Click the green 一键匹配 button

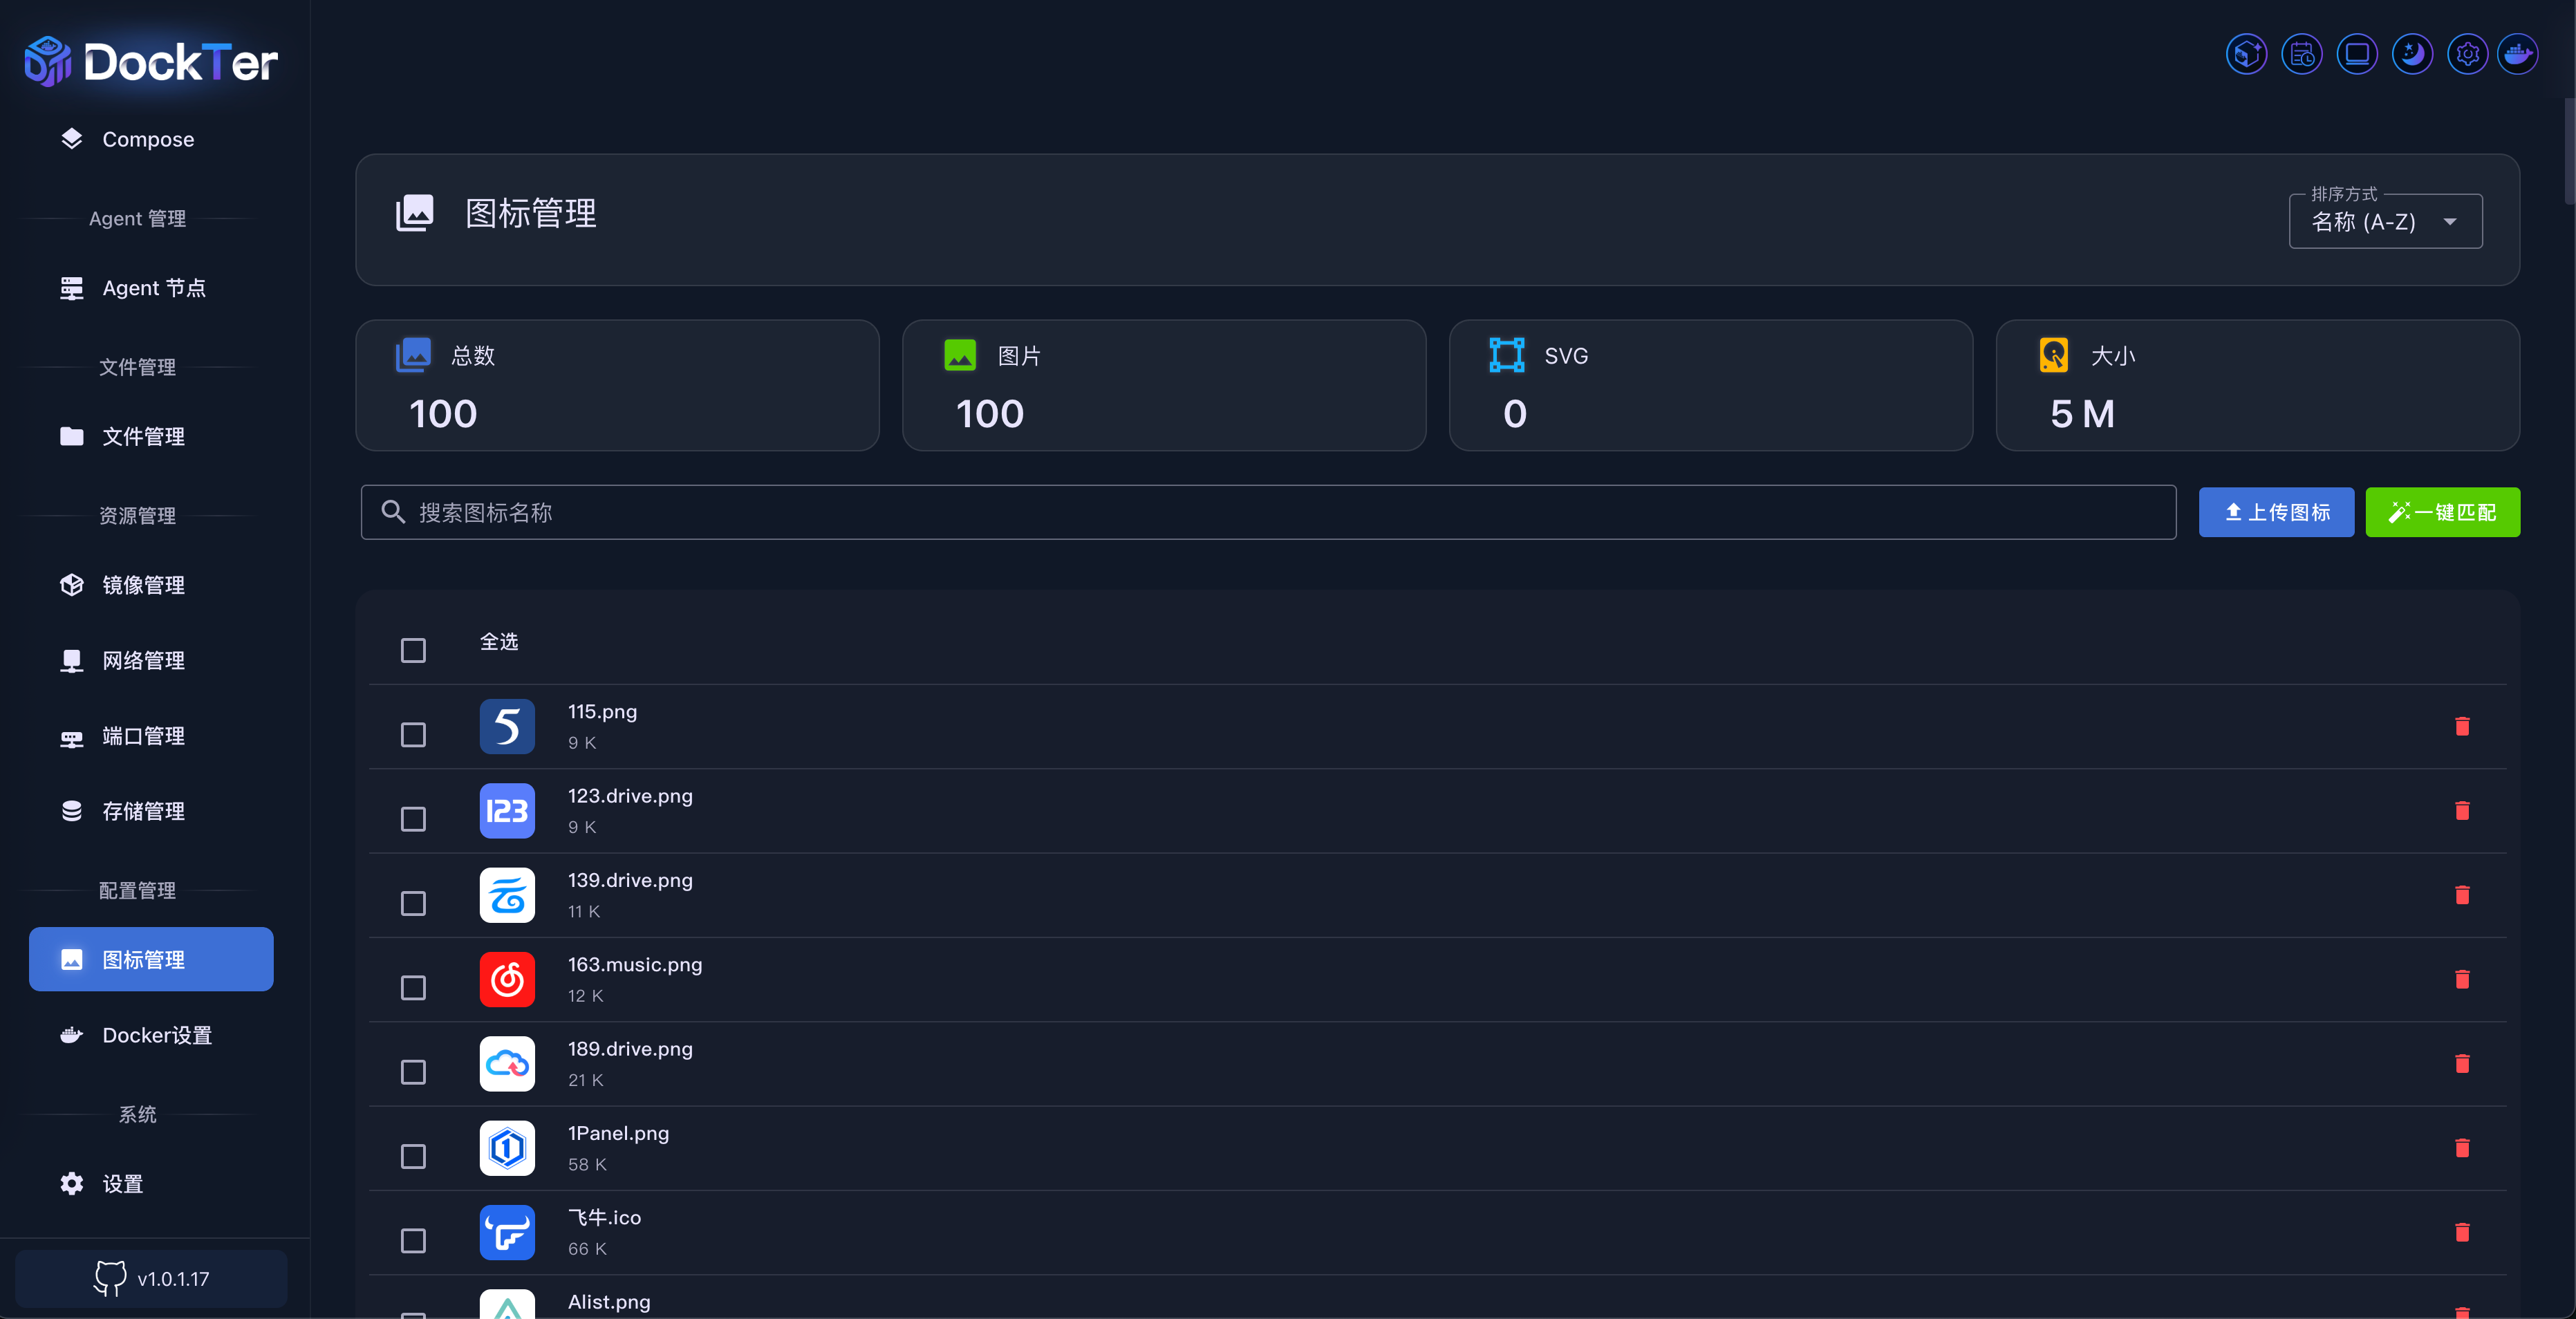(x=2442, y=512)
